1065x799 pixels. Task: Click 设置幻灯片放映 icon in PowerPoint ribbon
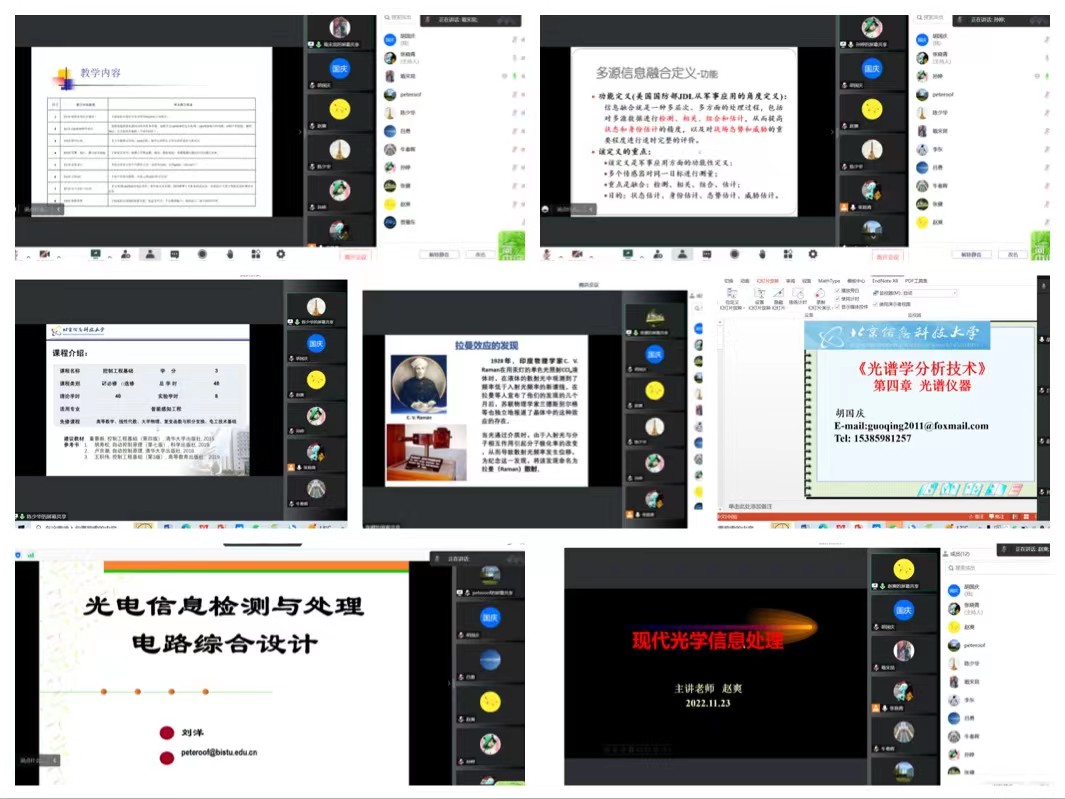coord(759,299)
